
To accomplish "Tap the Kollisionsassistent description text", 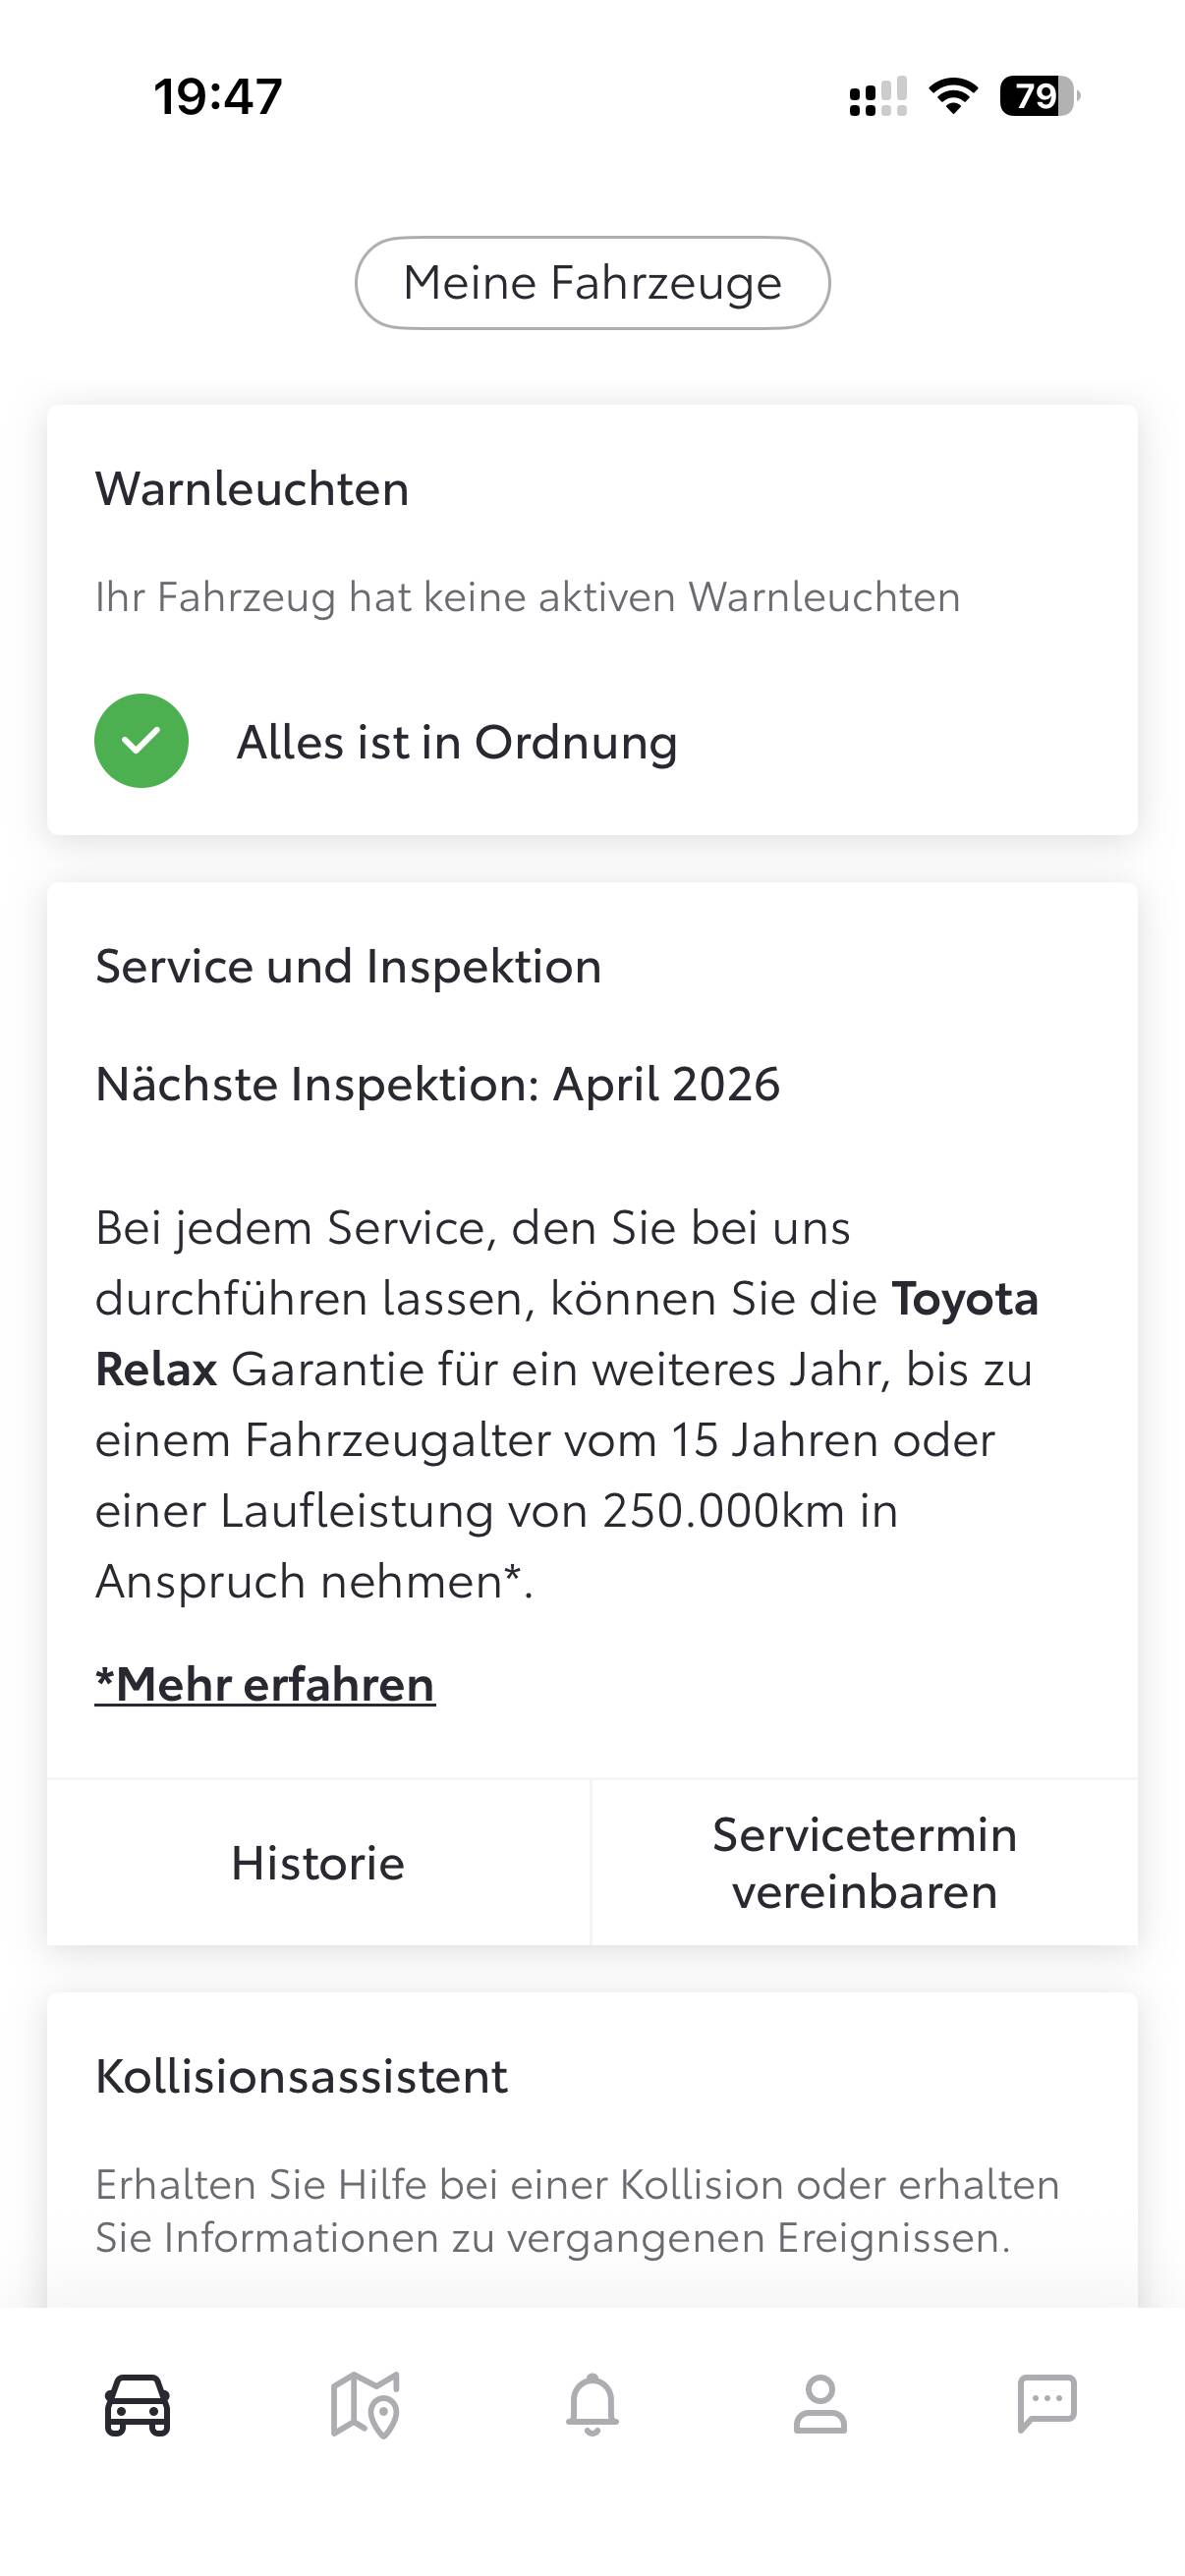I will click(577, 2211).
